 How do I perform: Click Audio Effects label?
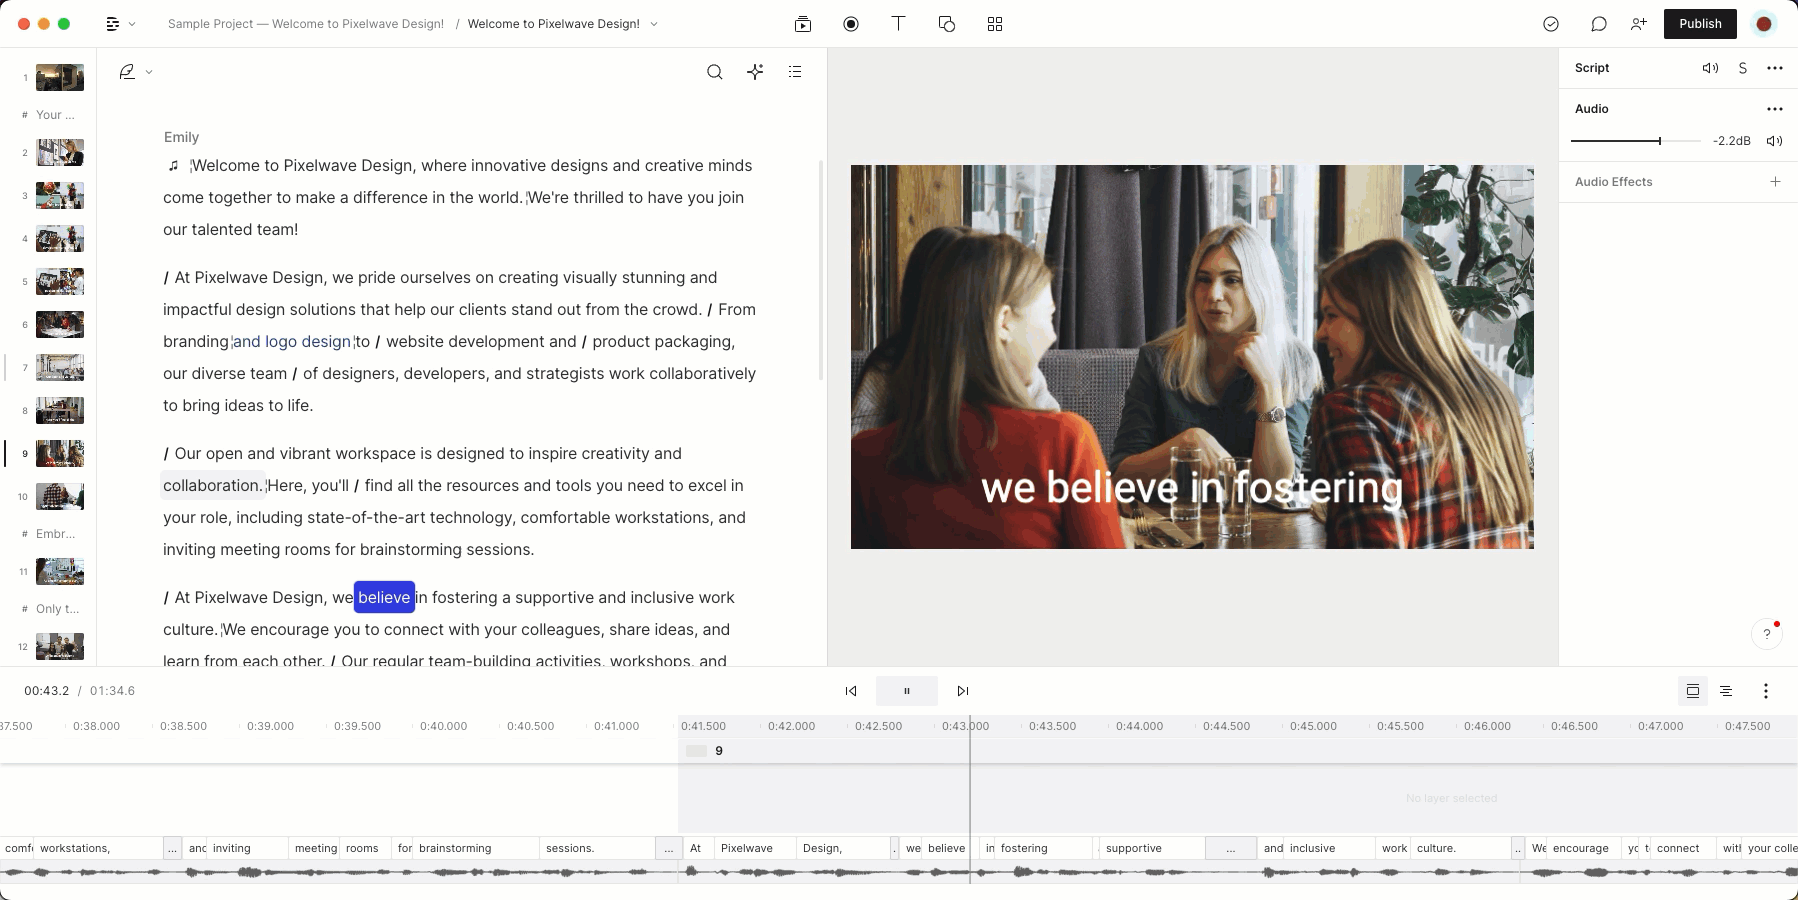pos(1613,182)
